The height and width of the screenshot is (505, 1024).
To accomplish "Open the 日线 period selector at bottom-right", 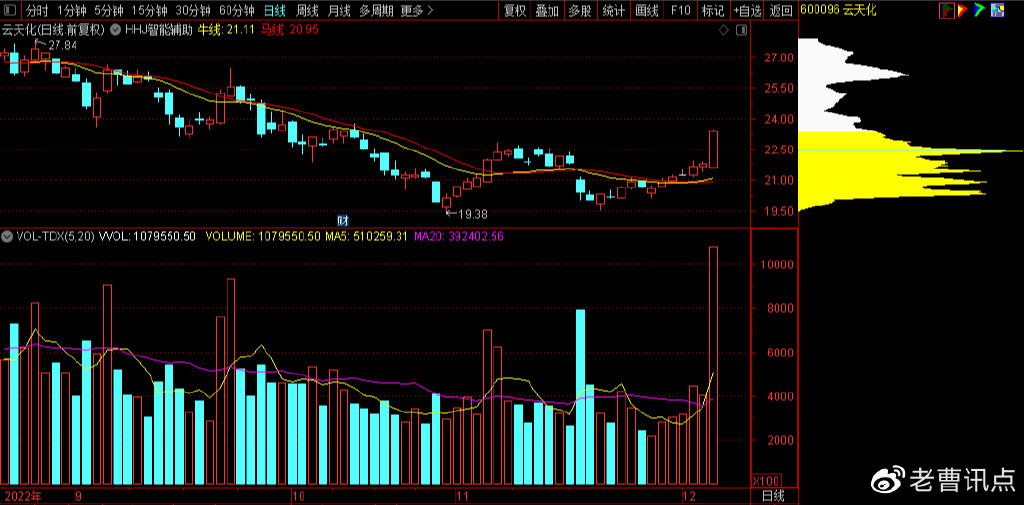I will point(773,496).
